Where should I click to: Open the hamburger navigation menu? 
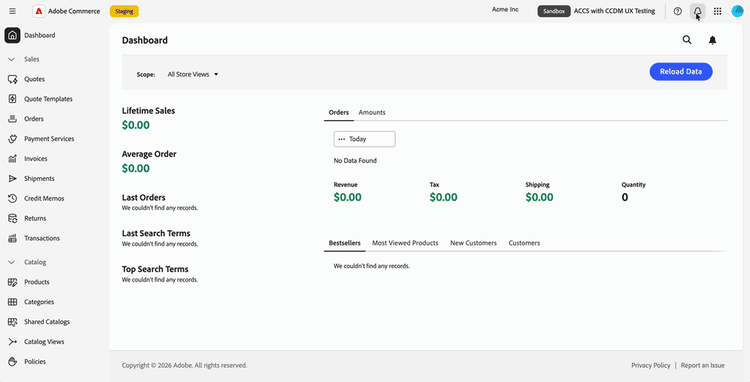[12, 11]
